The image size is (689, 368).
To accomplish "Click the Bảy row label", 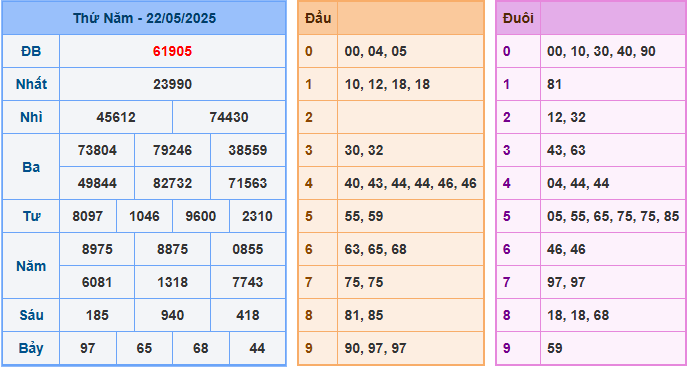I will (31, 349).
